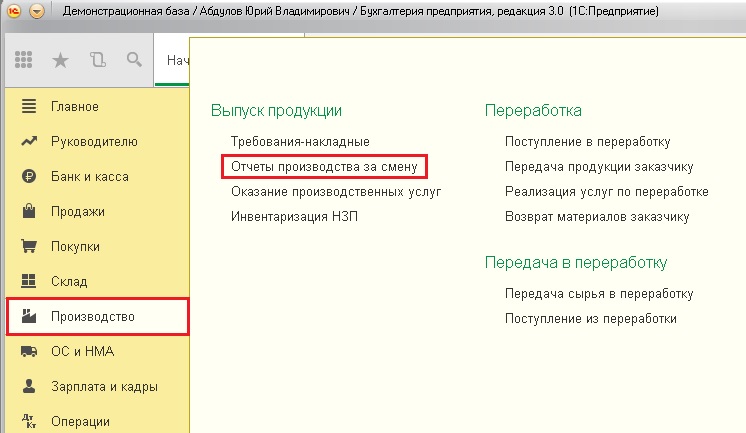The height and width of the screenshot is (433, 746).
Task: Select the Склад section
Action: pos(69,282)
